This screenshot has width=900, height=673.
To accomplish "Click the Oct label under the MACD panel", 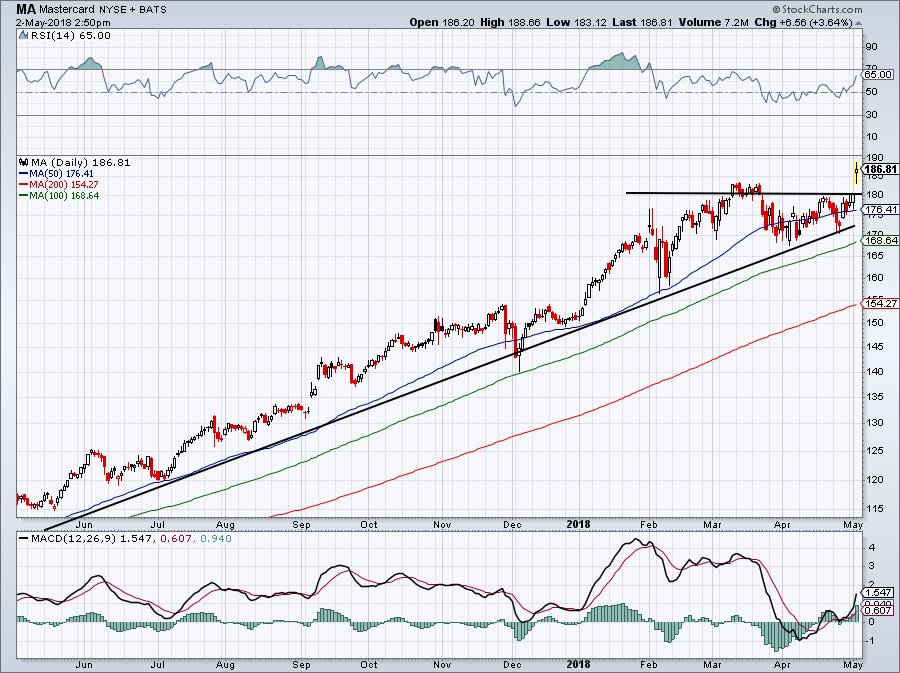I will 368,665.
